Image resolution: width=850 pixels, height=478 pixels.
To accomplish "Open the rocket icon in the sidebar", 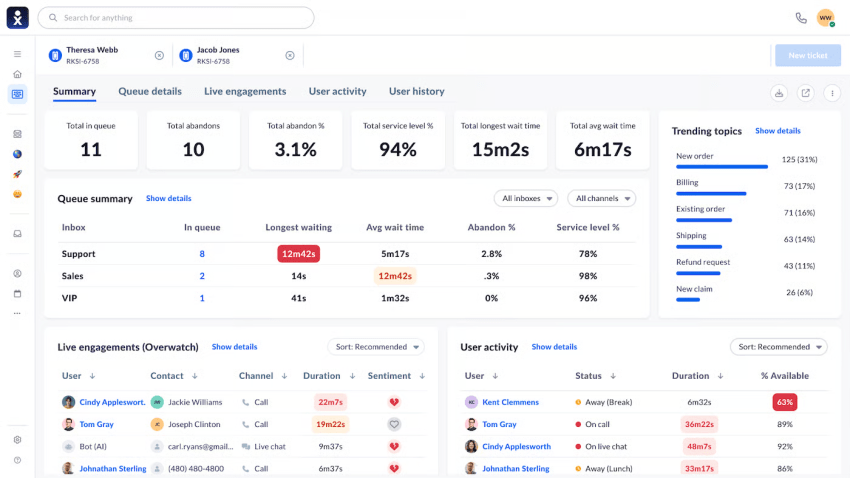I will (17, 174).
